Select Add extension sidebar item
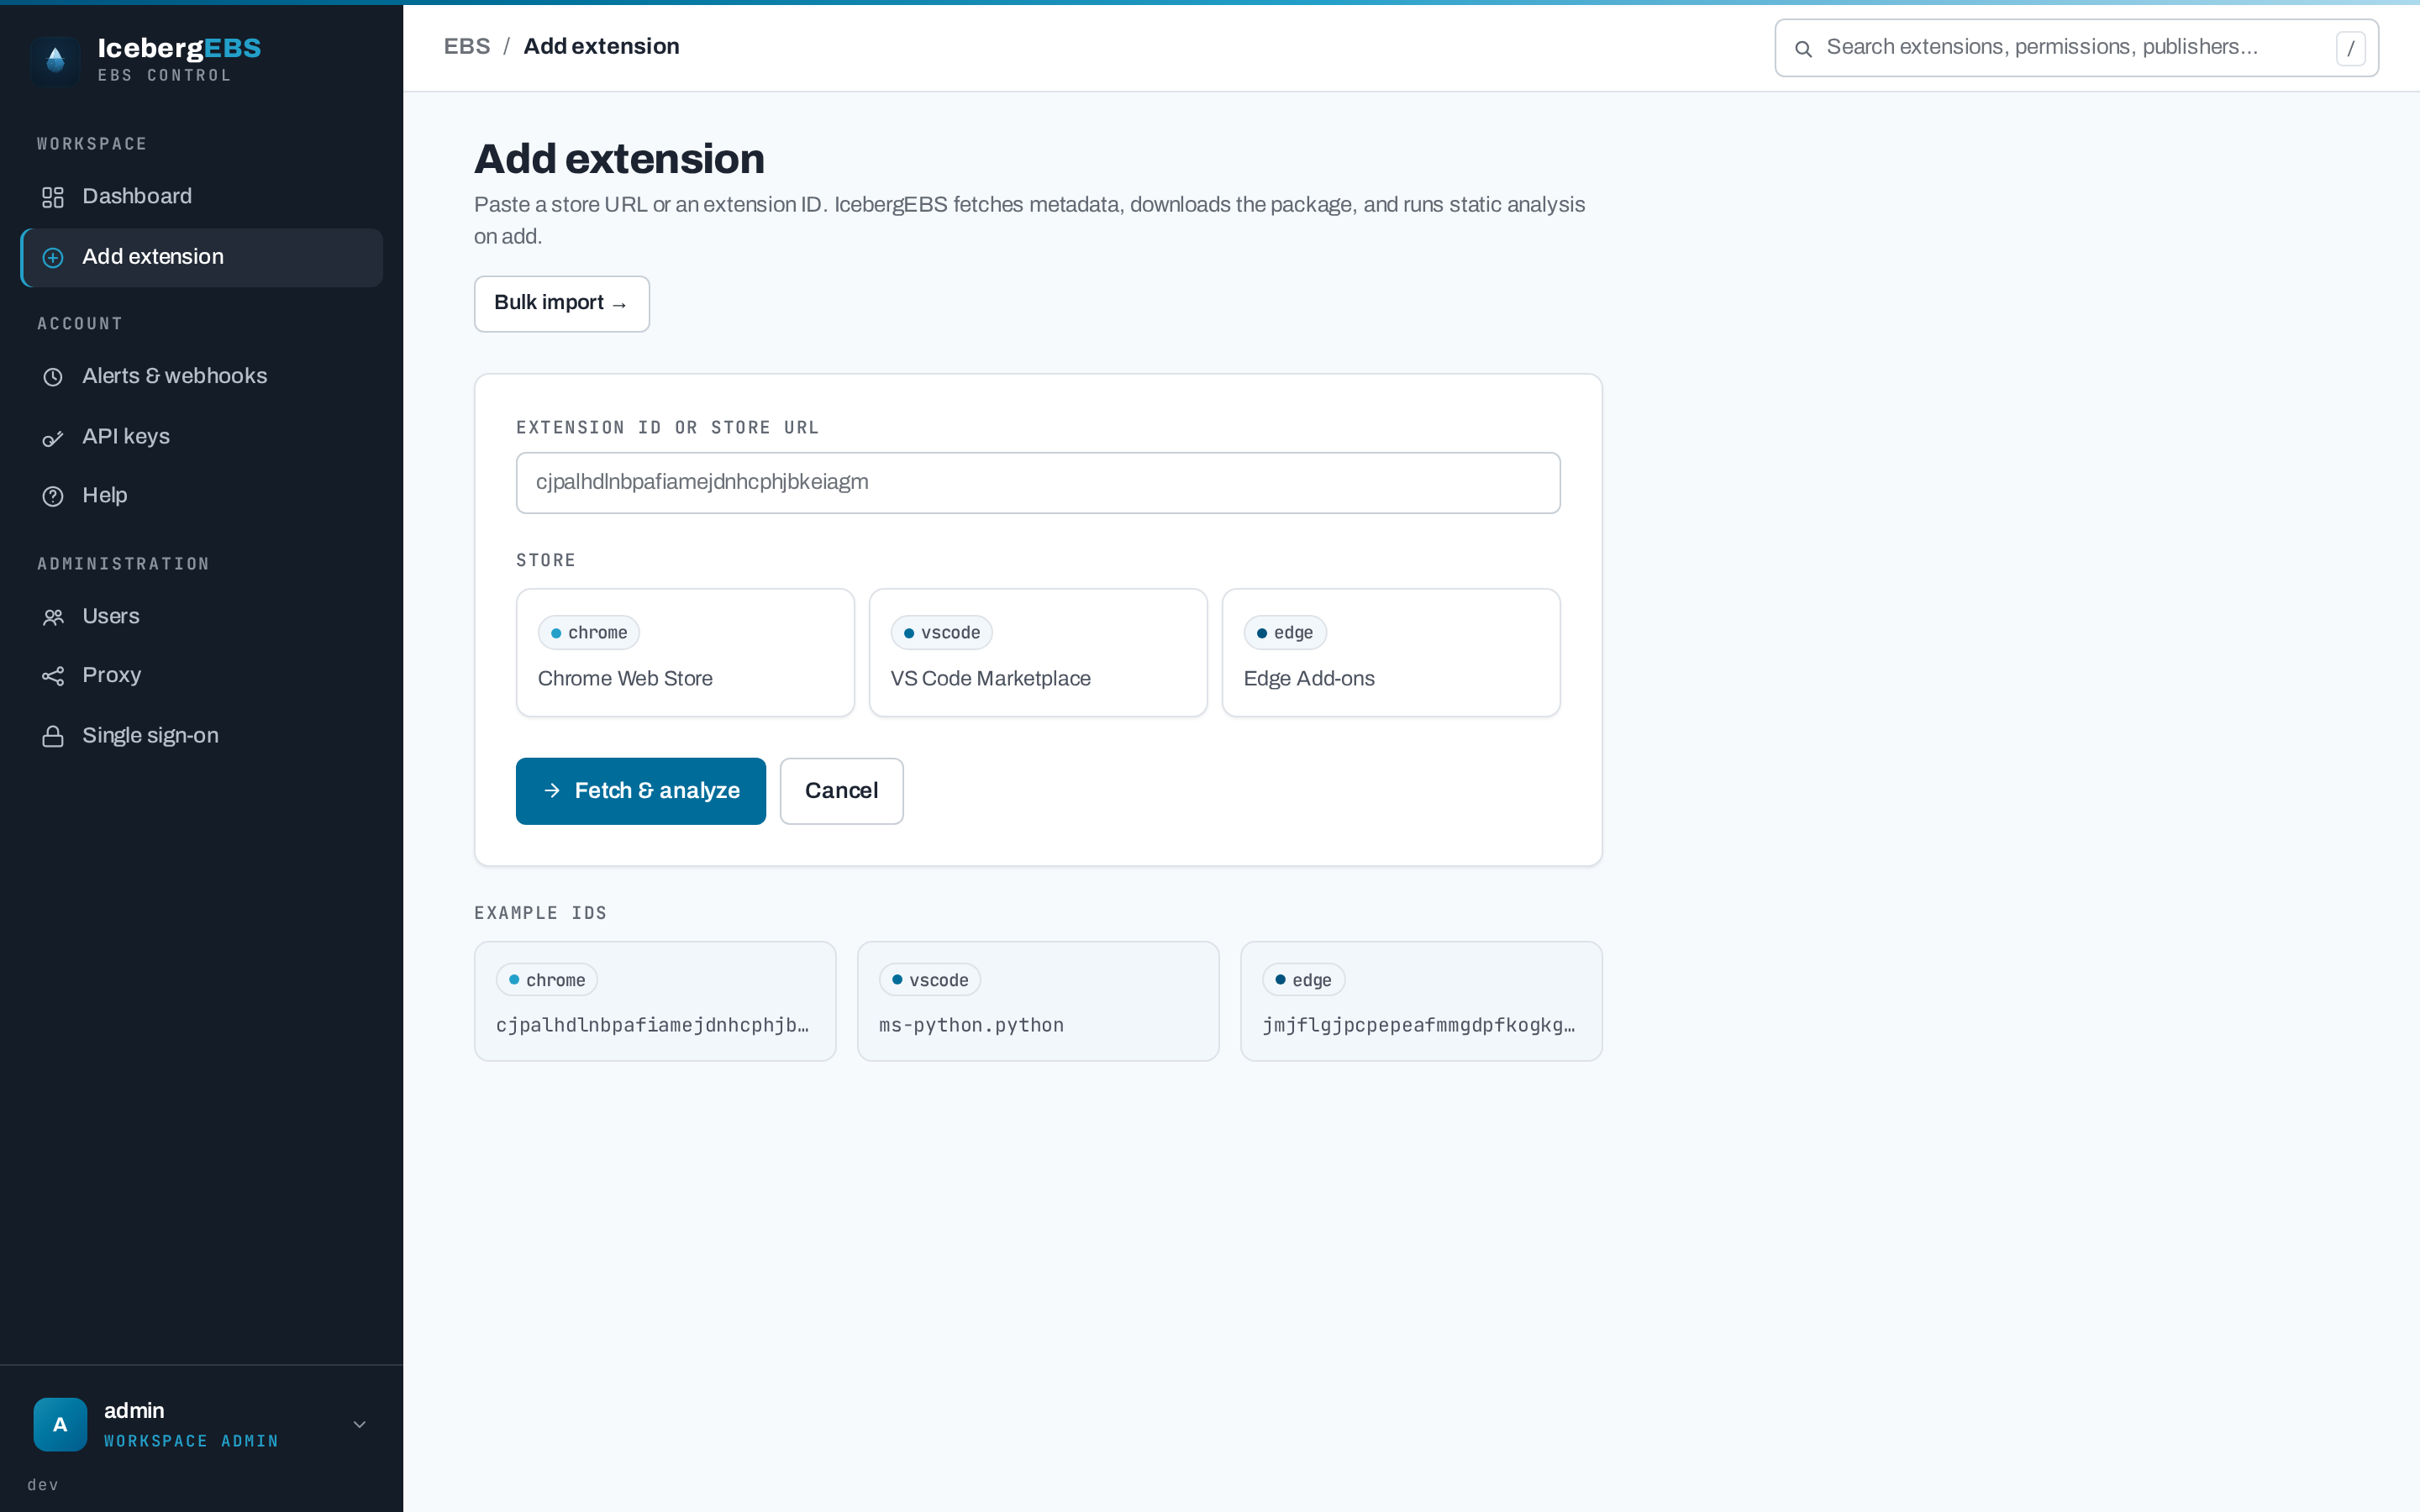The image size is (2420, 1512). [x=201, y=257]
